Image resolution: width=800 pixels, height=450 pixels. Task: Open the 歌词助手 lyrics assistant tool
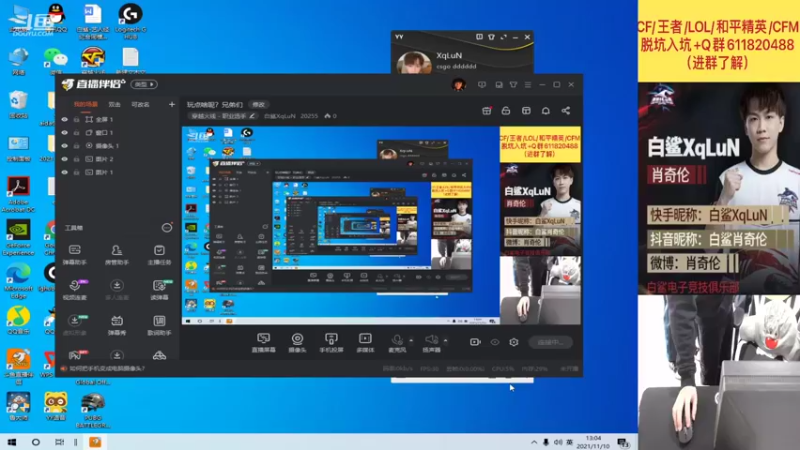pyautogui.click(x=159, y=324)
